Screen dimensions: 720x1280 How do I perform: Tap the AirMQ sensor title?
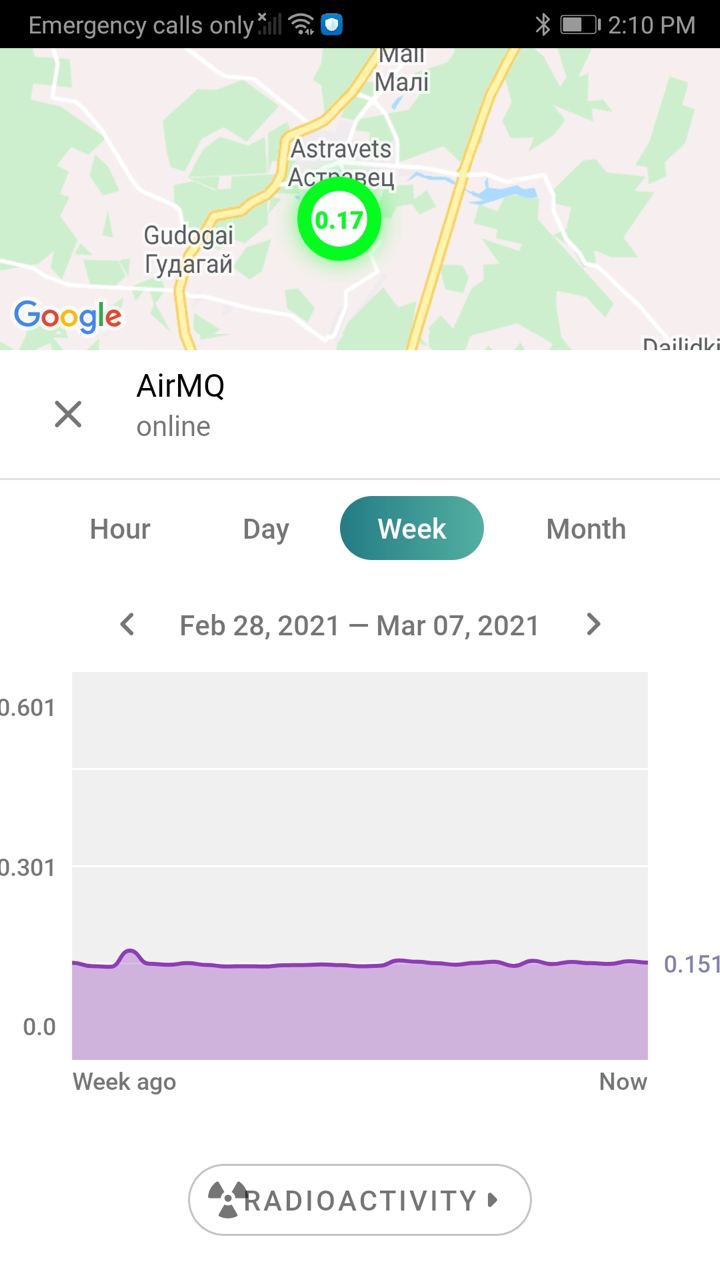click(180, 385)
